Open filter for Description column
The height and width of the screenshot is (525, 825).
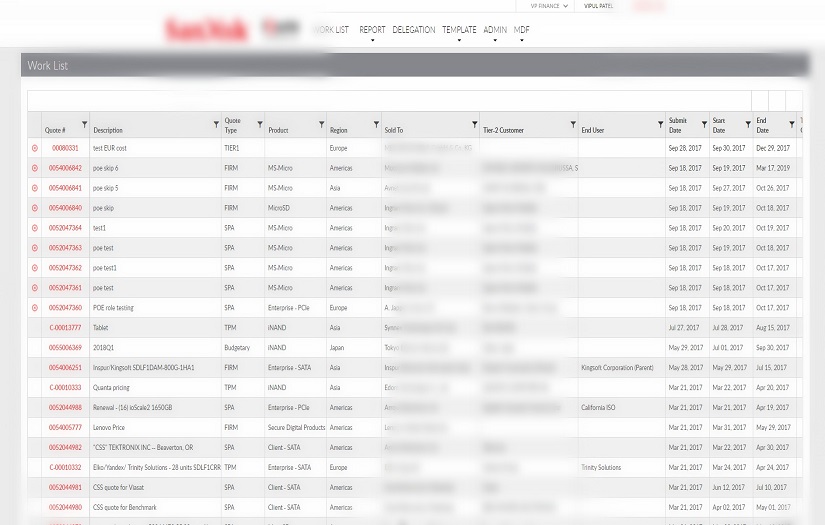[x=216, y=125]
